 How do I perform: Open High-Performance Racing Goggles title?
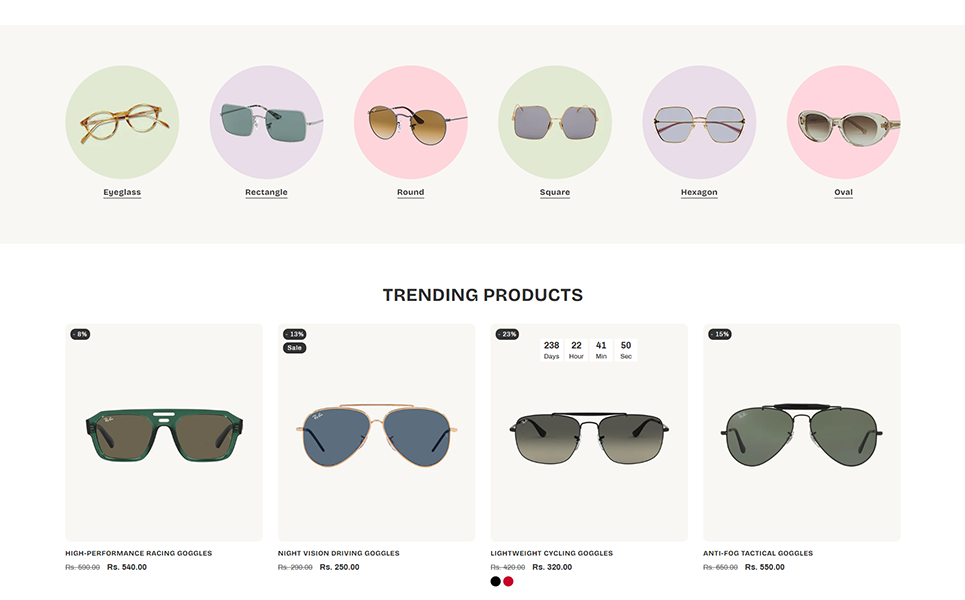pos(138,553)
